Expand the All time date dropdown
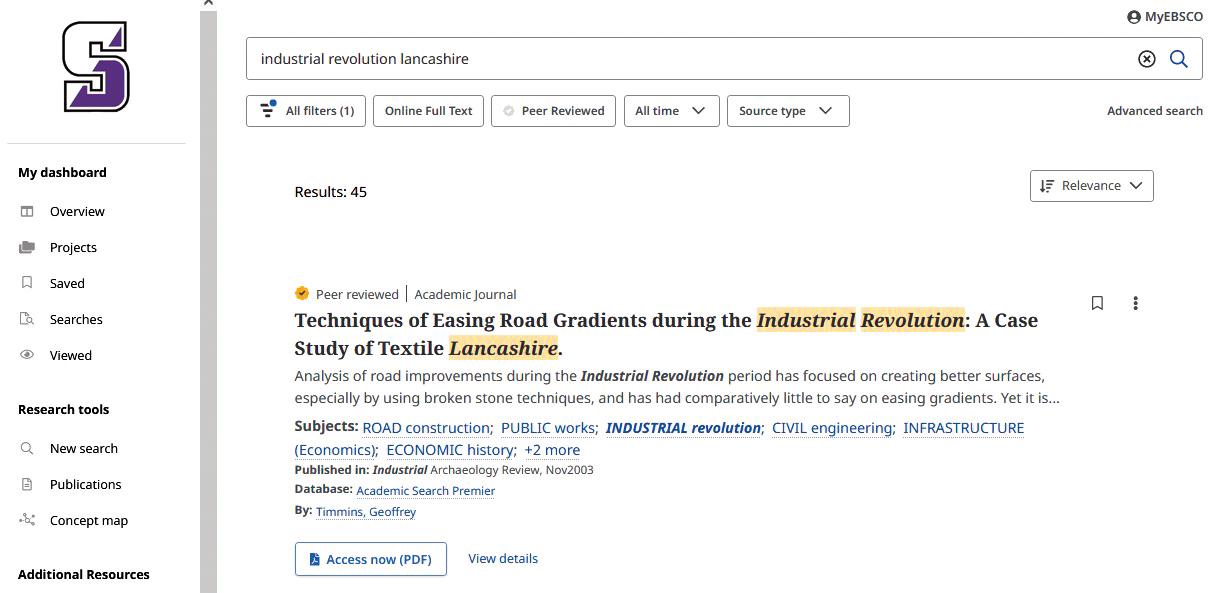This screenshot has width=1220, height=593. (670, 111)
